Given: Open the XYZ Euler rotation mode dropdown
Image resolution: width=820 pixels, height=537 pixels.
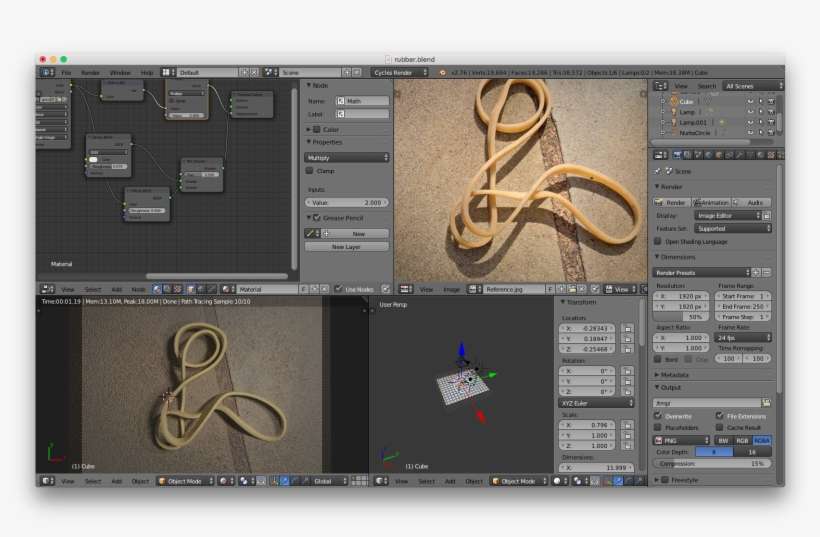Looking at the screenshot, I should point(597,403).
